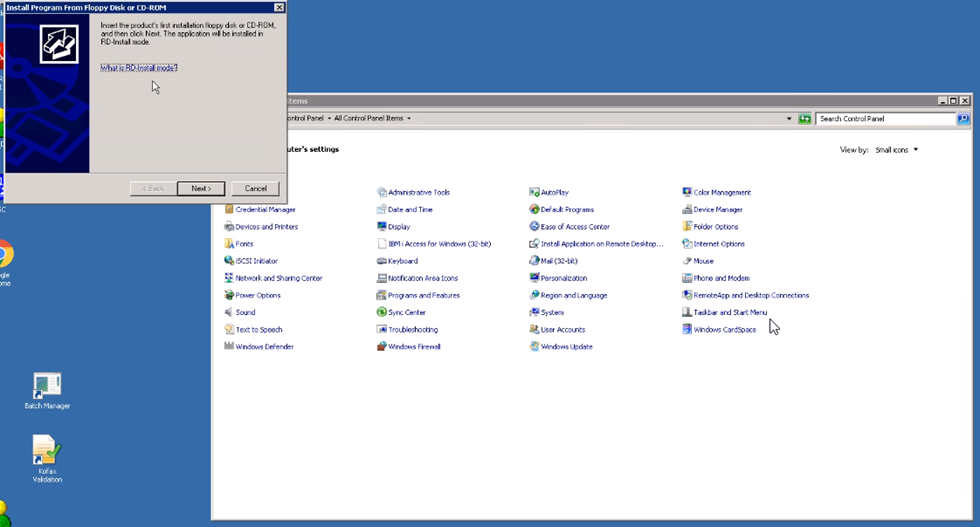Click the Sync Center icon
Screen dimensions: 980x527
pyautogui.click(x=382, y=313)
